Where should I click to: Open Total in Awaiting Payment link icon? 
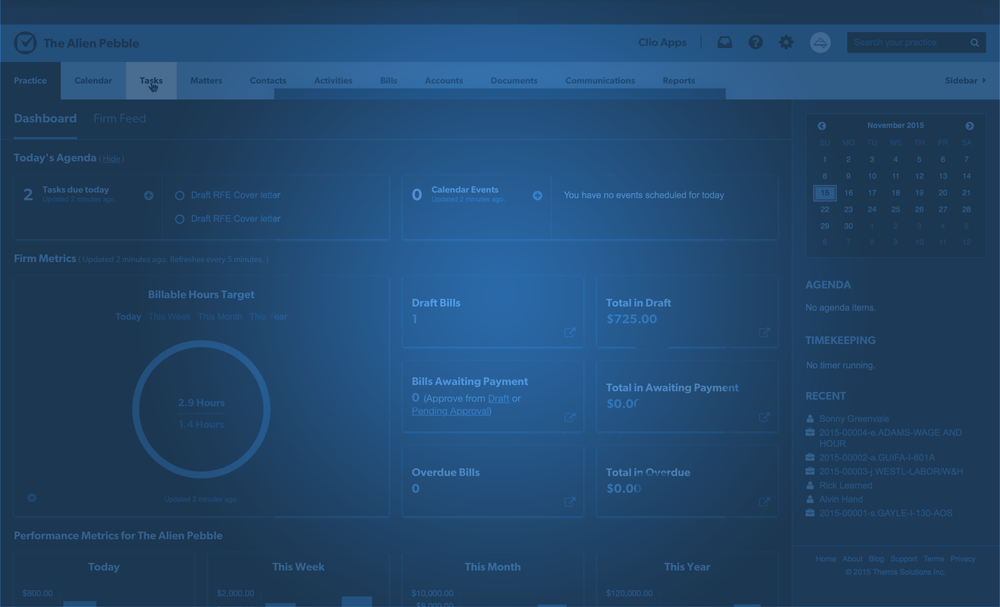(x=764, y=417)
